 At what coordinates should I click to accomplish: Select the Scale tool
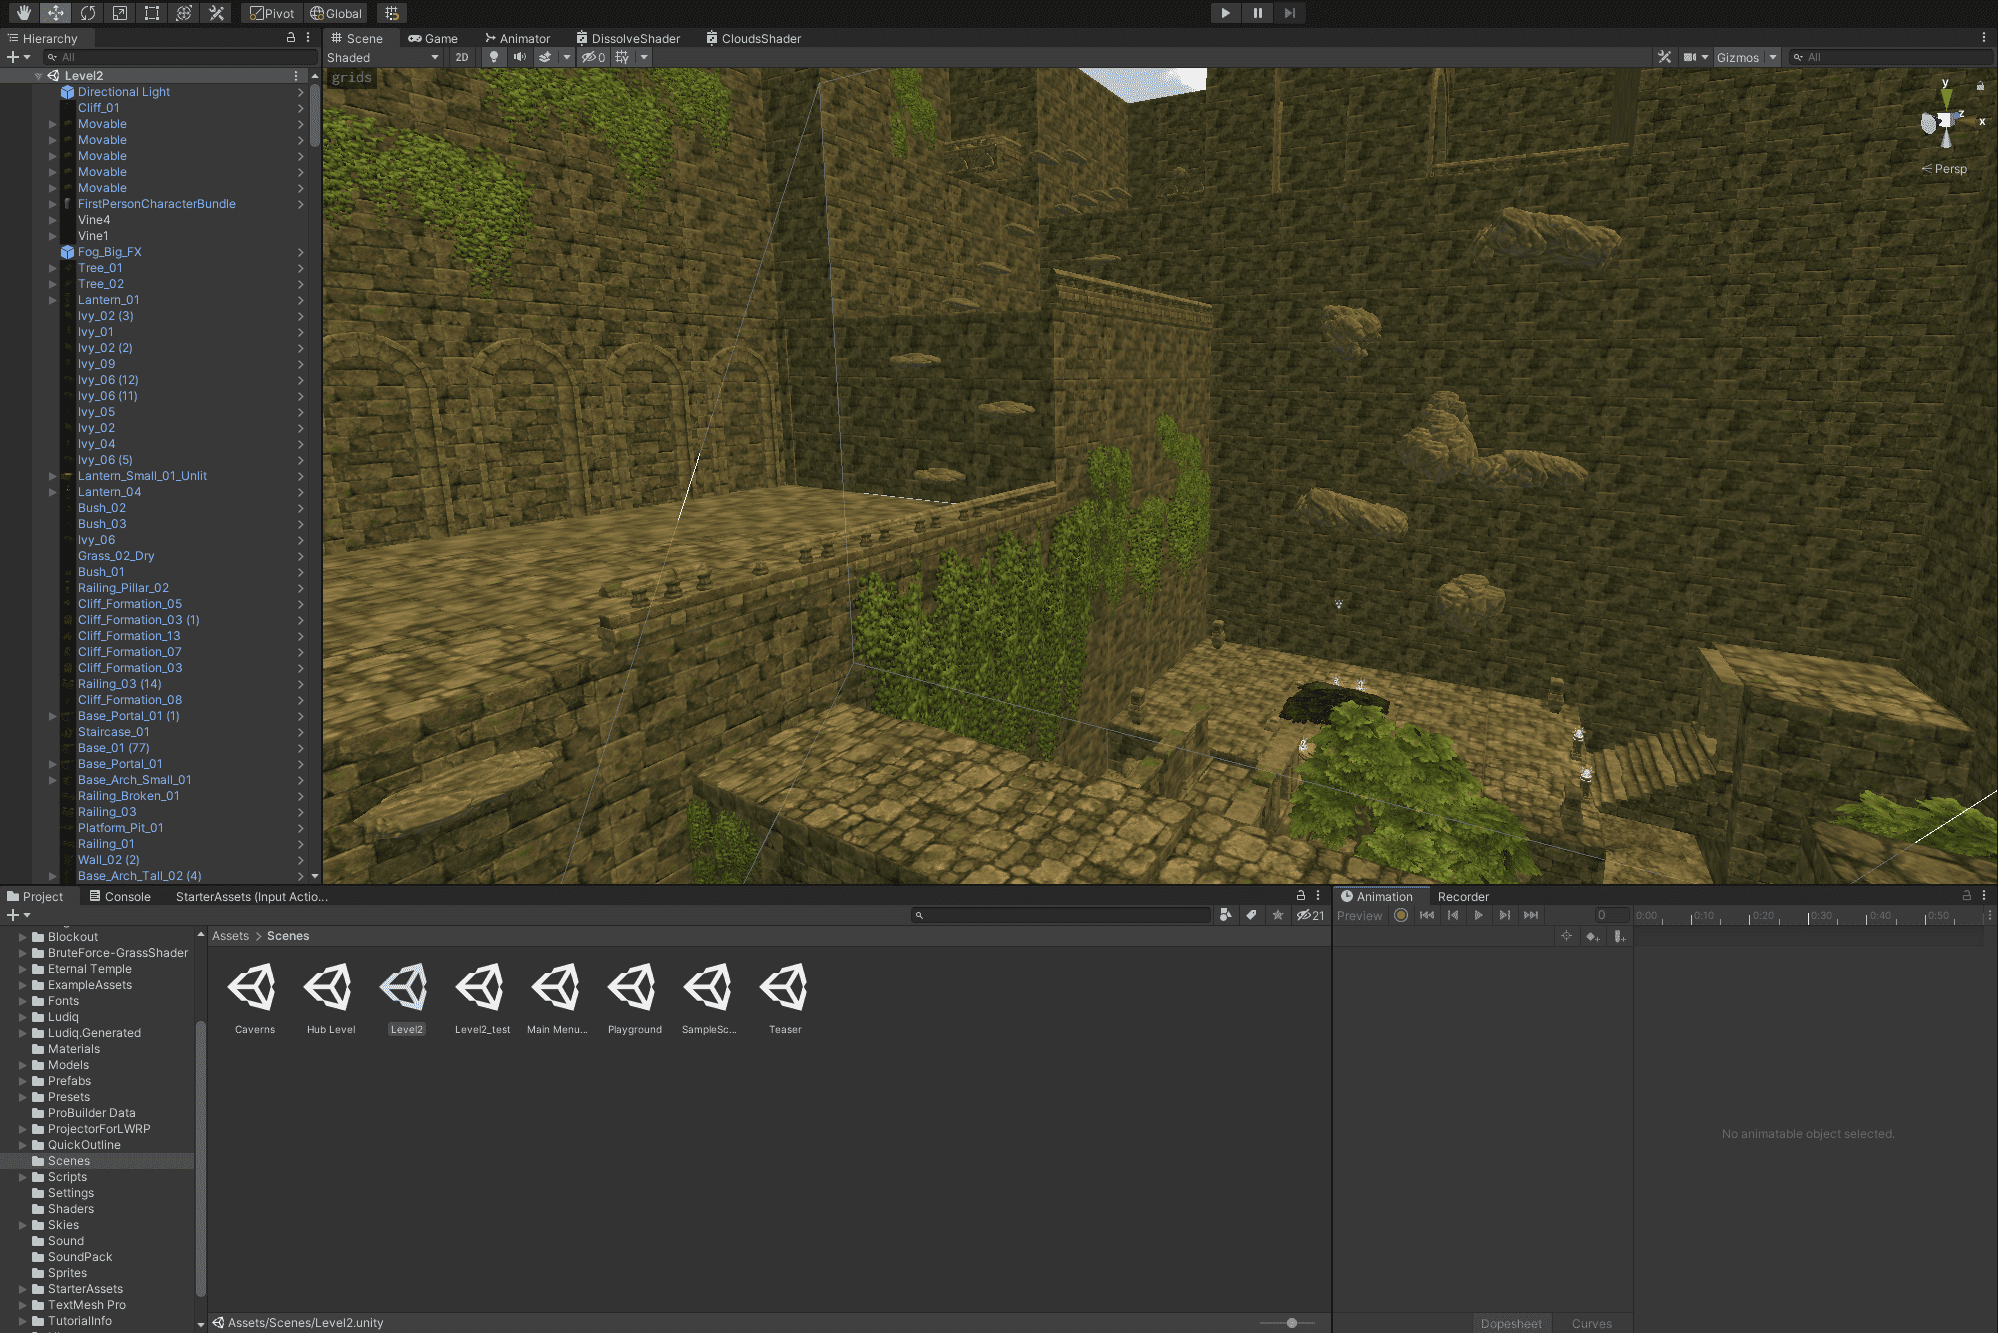120,13
